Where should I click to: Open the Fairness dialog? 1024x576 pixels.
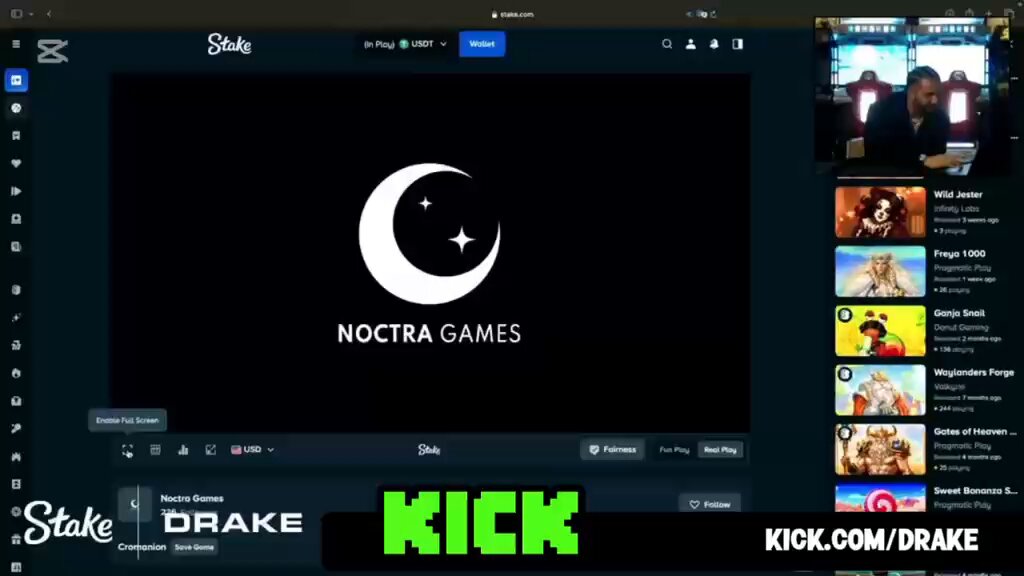tap(613, 450)
